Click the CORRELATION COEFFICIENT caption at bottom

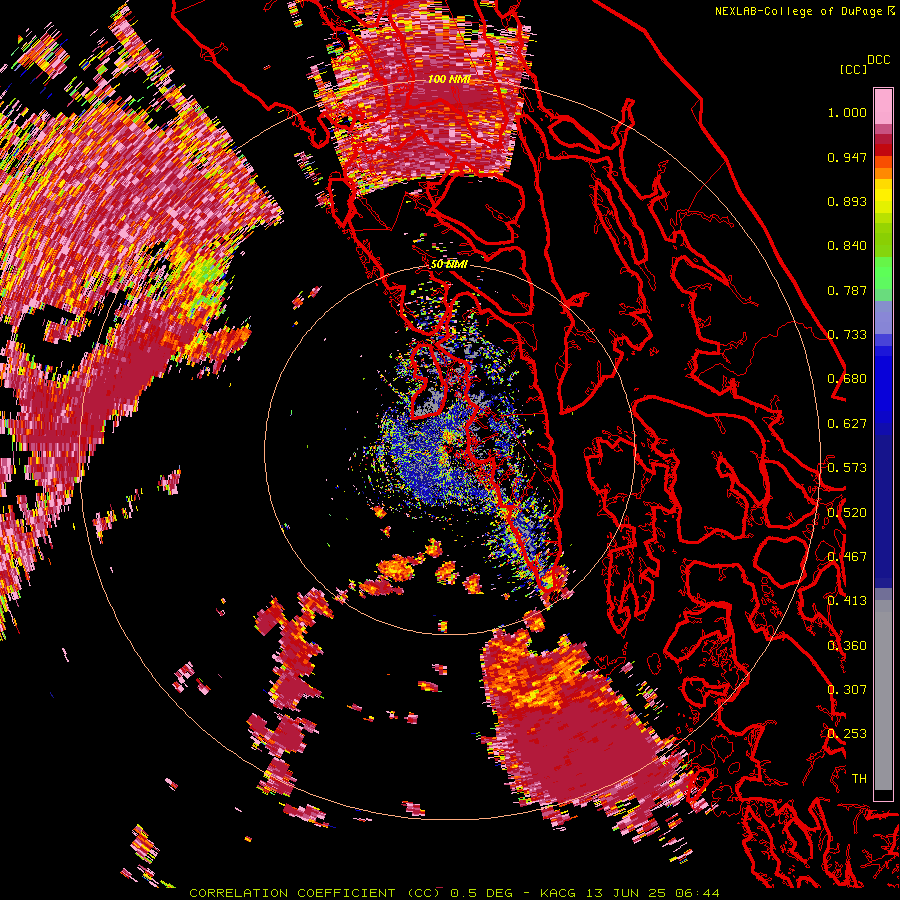point(454,893)
